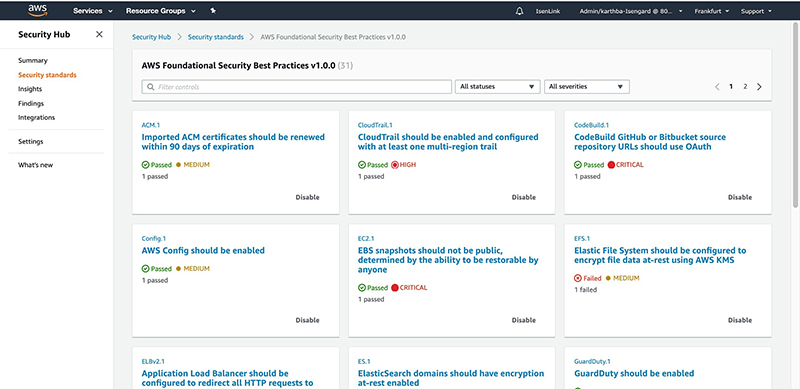Disable the Config.1 control

308,321
